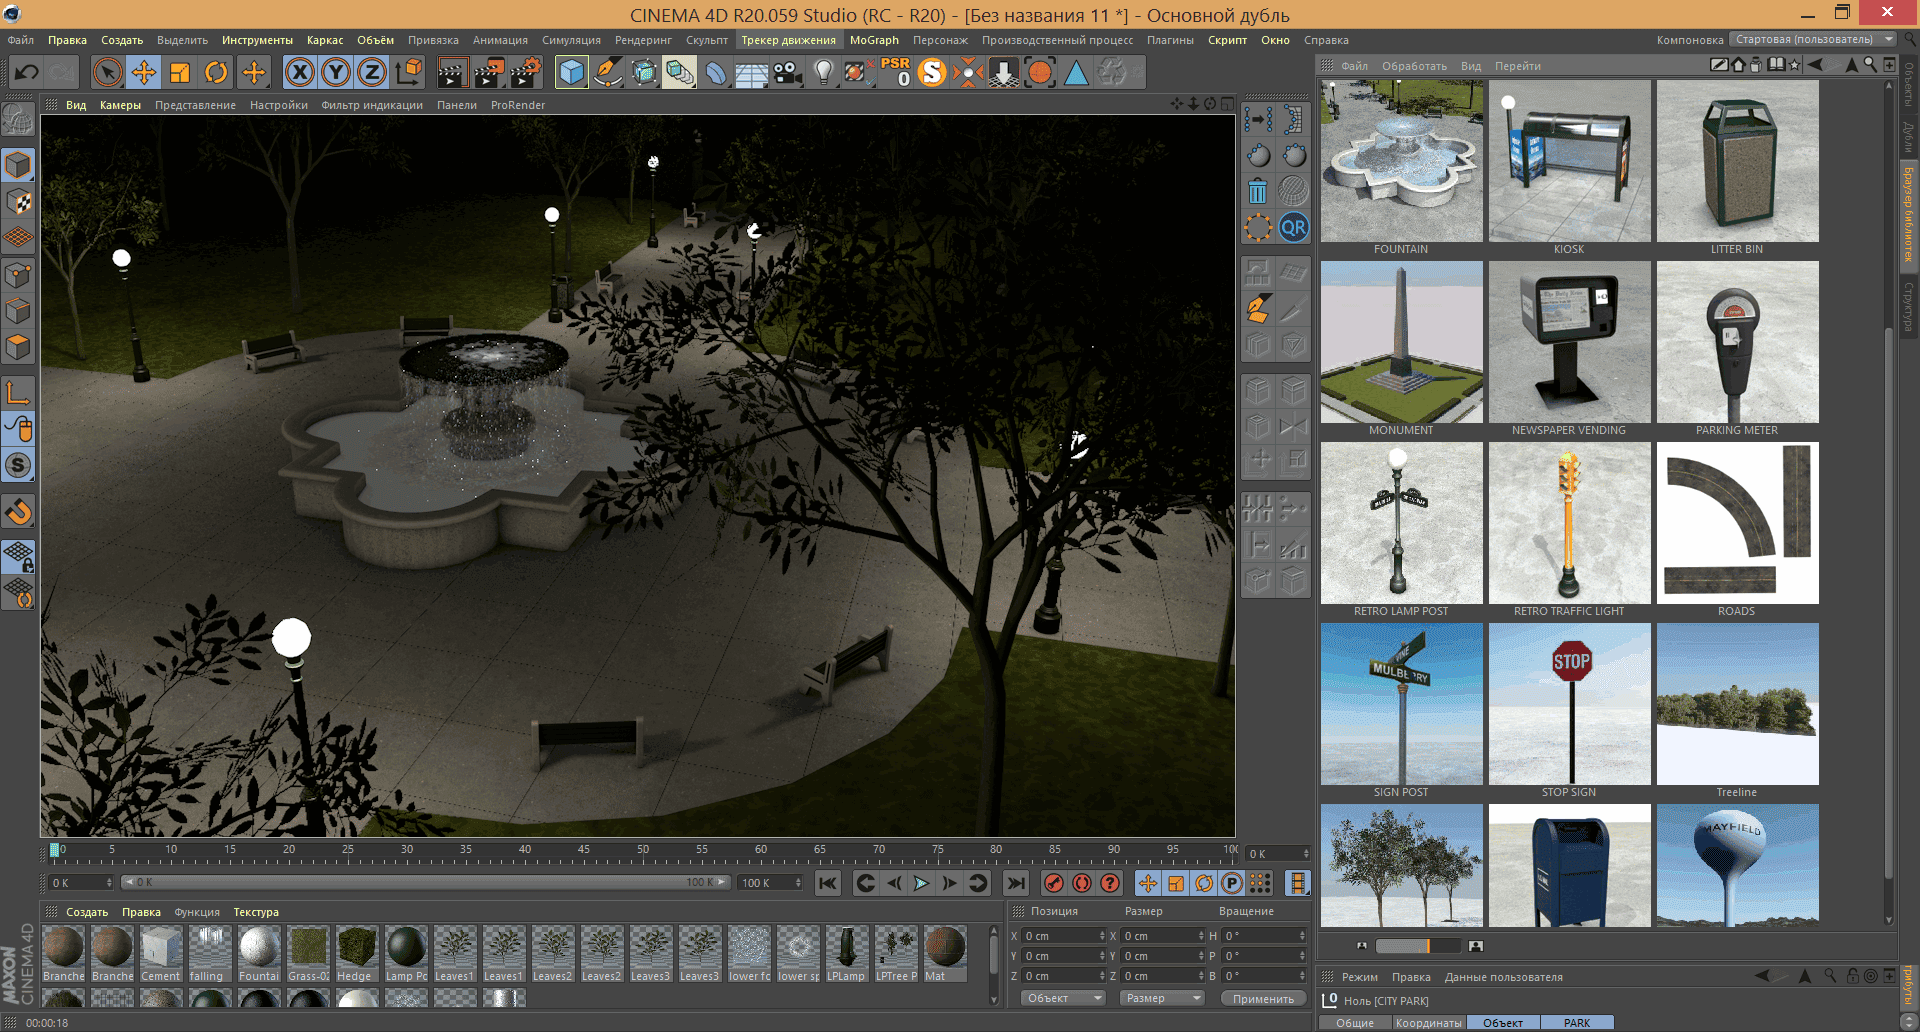The width and height of the screenshot is (1920, 1032).
Task: Switch to Model mode cube icon
Action: tap(18, 165)
